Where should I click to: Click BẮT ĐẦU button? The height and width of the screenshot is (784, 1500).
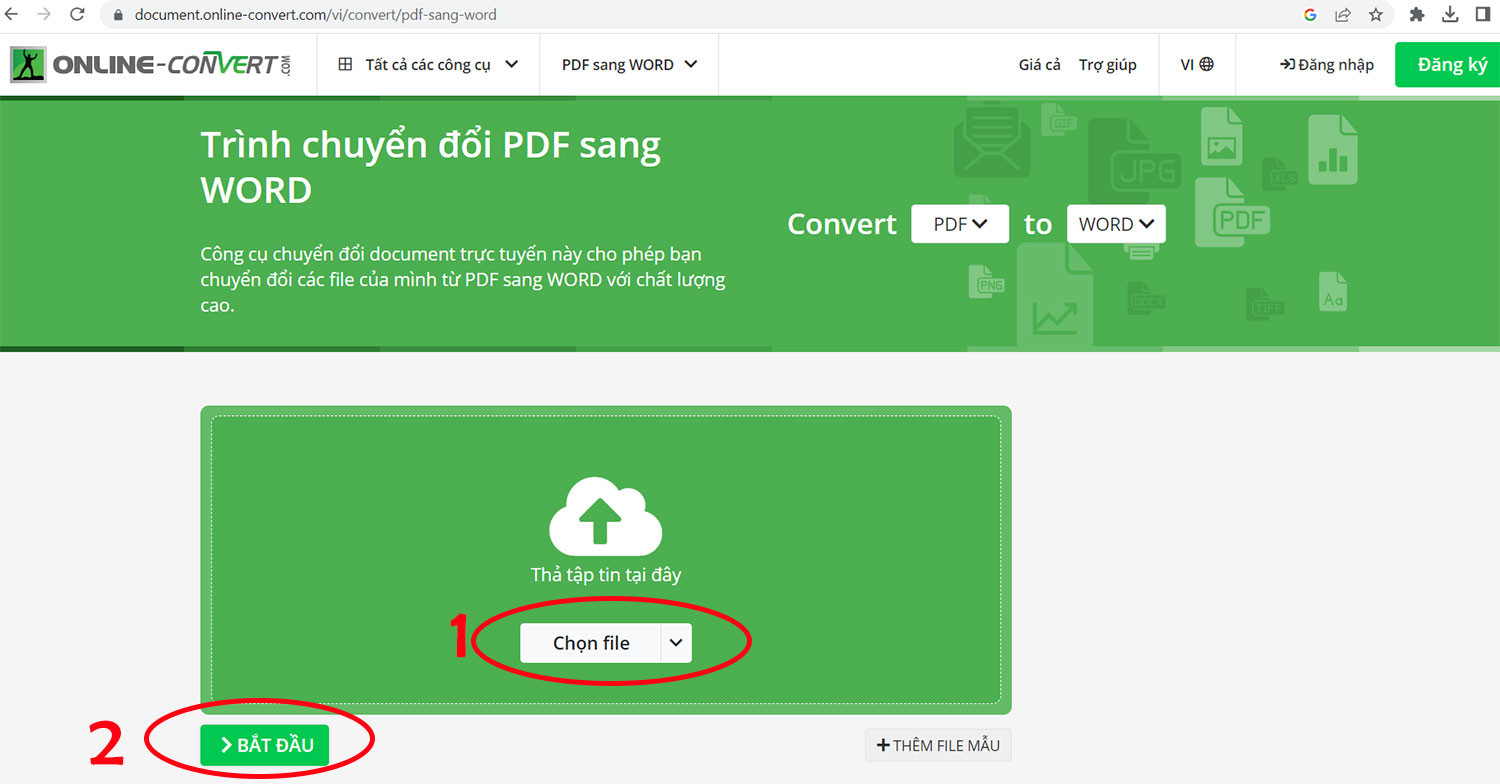click(264, 745)
